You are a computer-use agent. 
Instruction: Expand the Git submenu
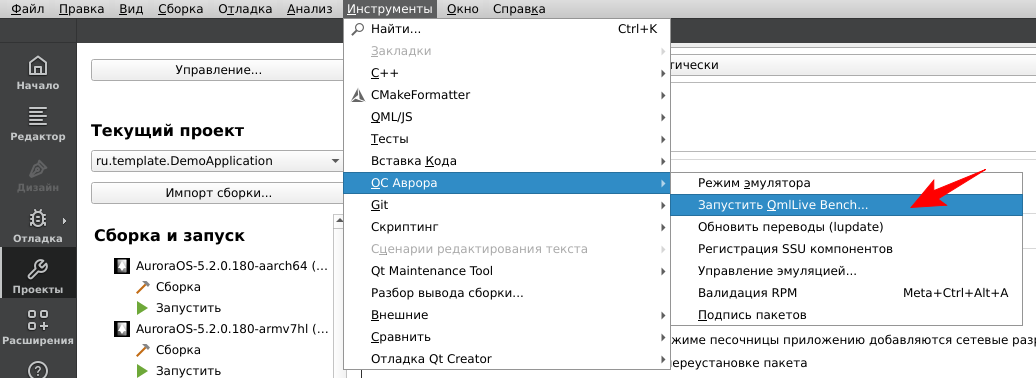pos(507,205)
